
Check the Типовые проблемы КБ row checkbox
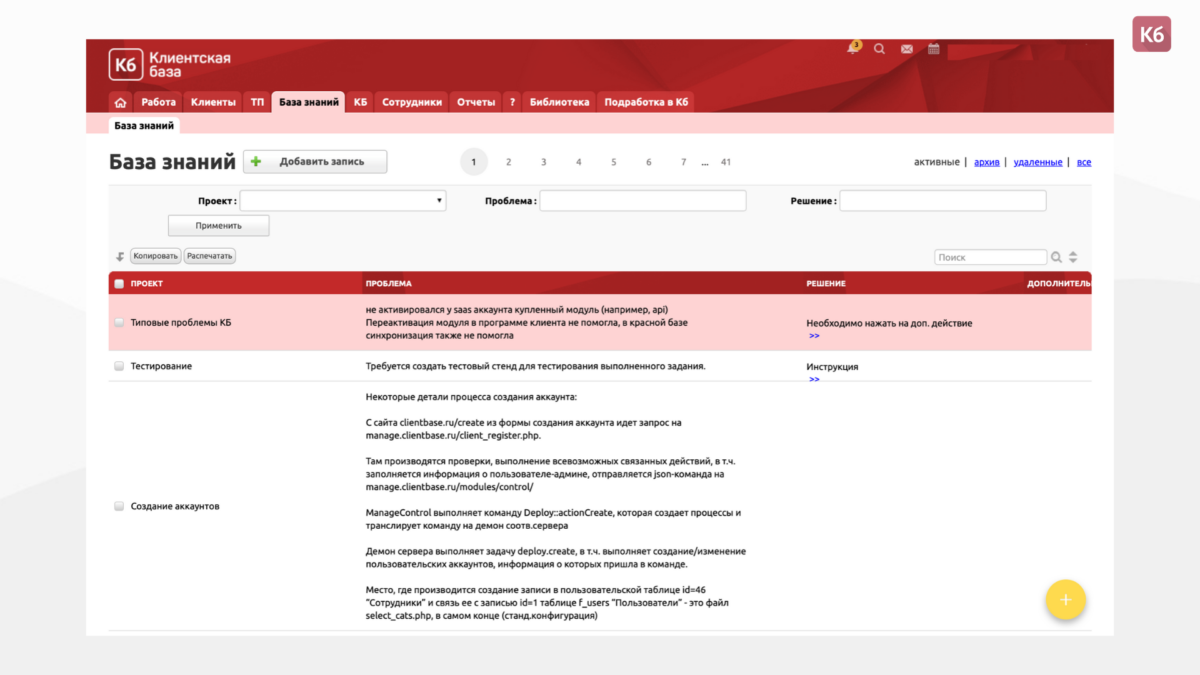pyautogui.click(x=118, y=323)
